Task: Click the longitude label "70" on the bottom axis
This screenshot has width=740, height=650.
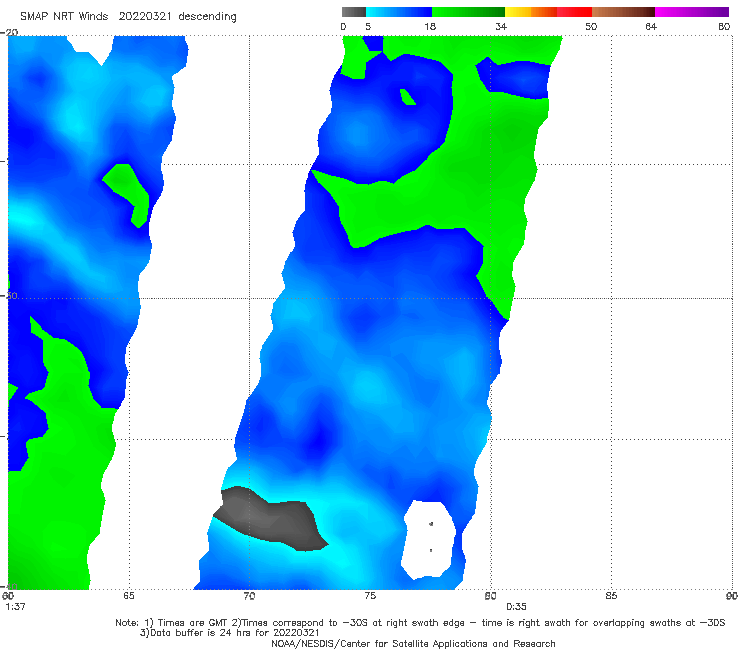Action: click(x=249, y=596)
